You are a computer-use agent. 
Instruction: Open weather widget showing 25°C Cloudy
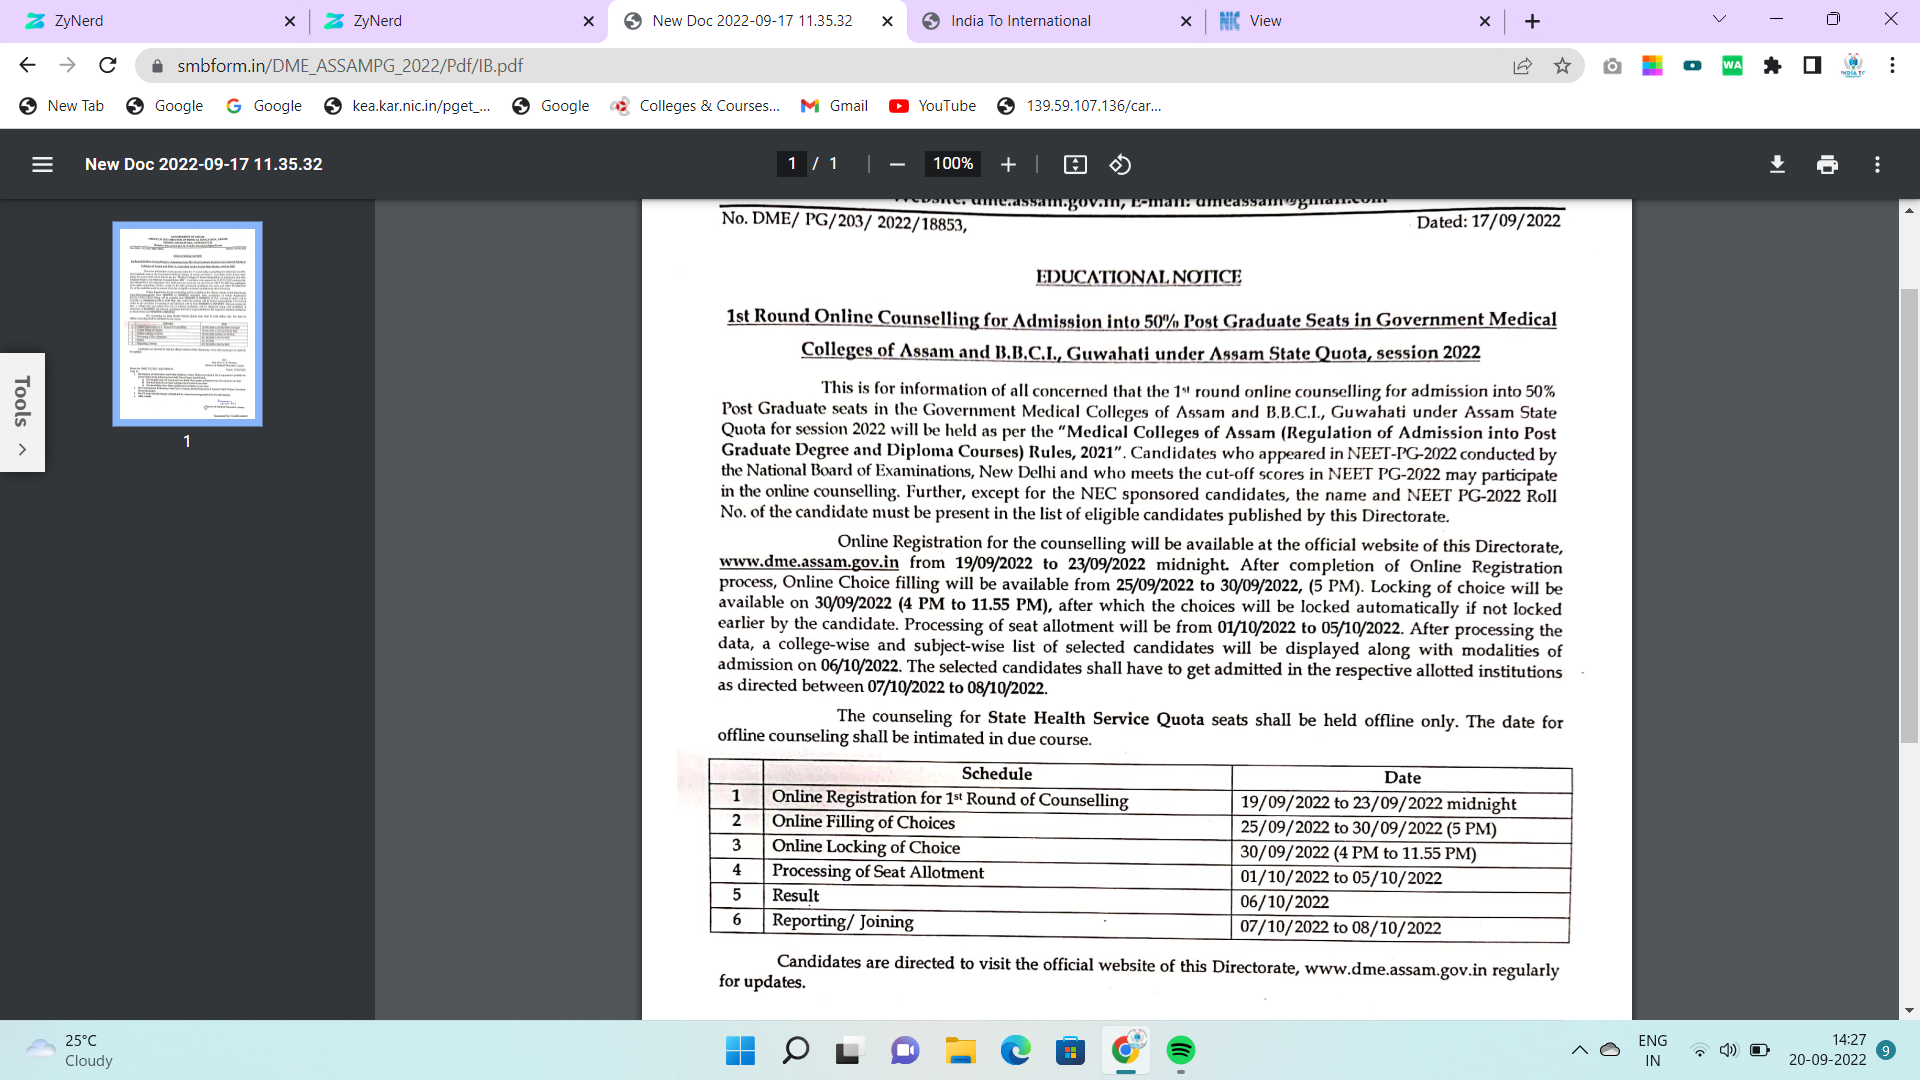click(x=70, y=1050)
